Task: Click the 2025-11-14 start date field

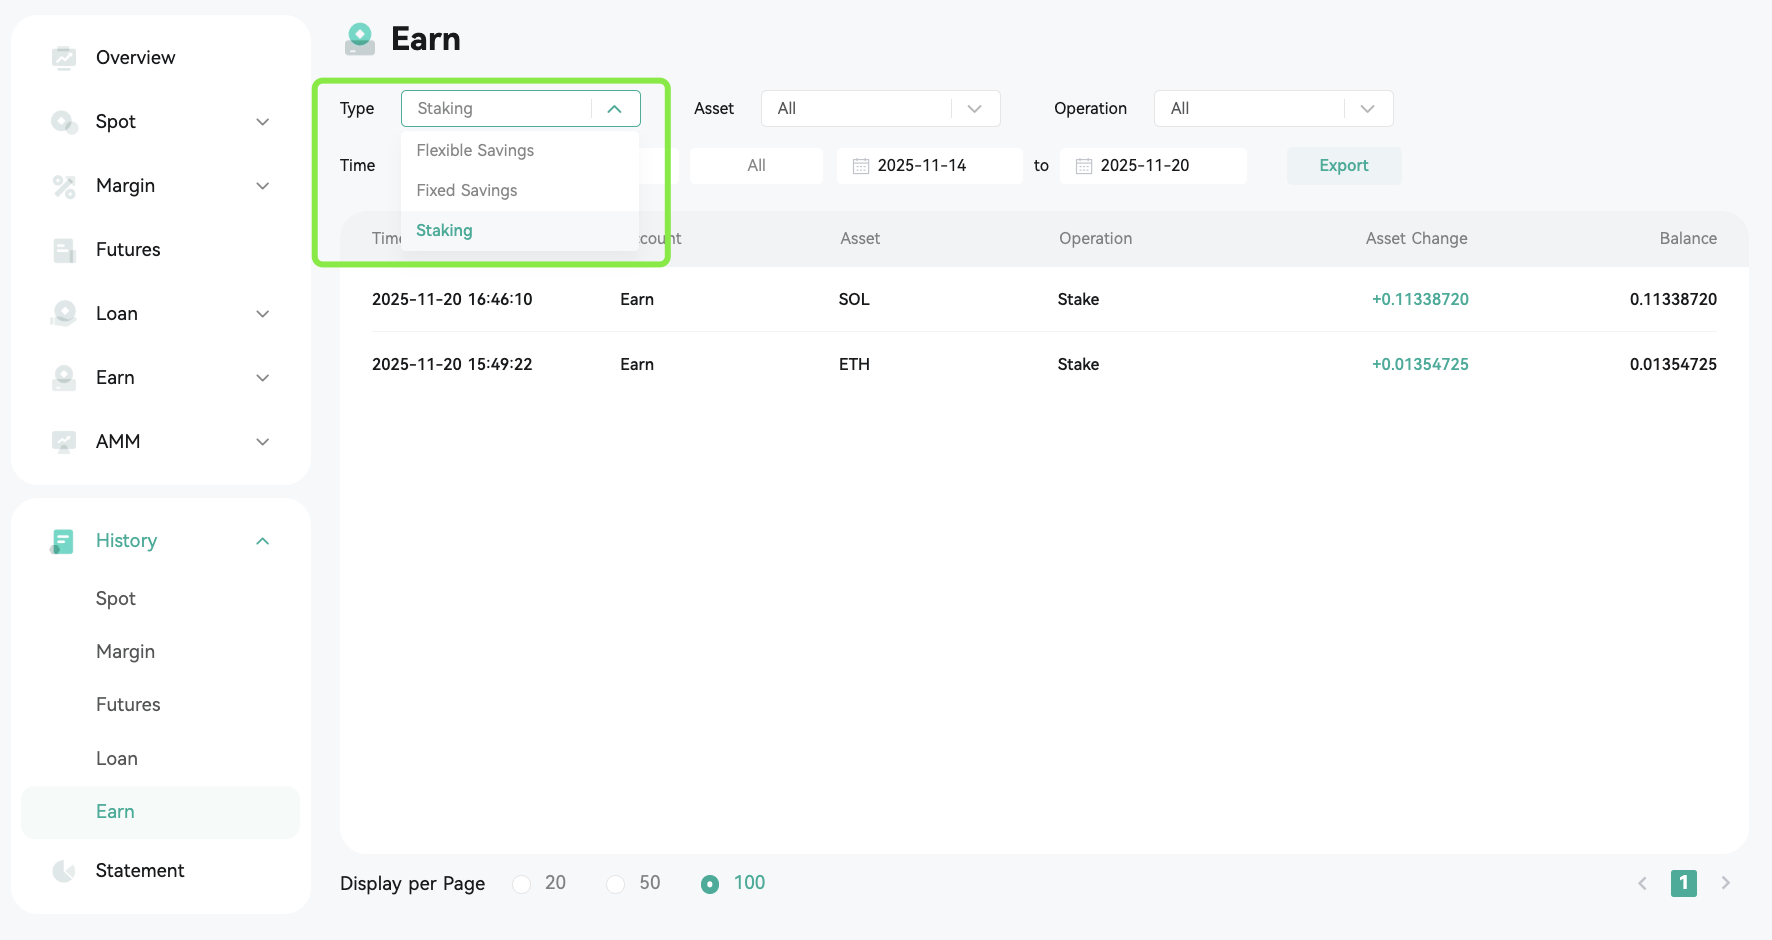Action: pos(930,166)
